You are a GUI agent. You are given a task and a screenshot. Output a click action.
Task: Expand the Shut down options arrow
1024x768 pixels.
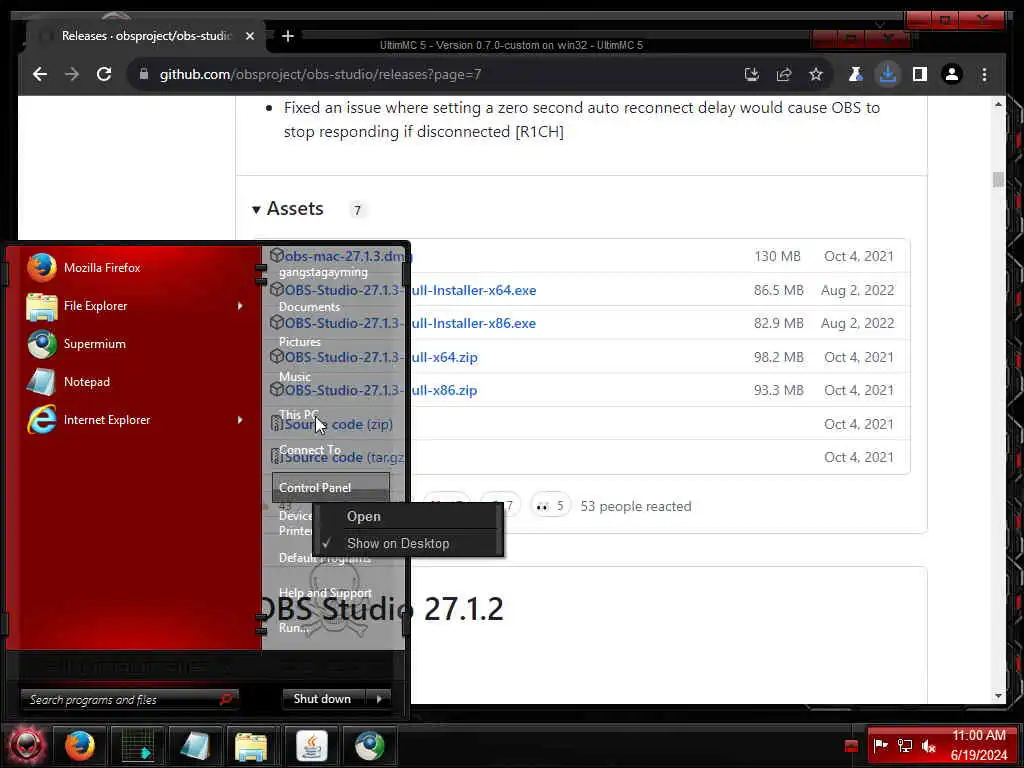pos(379,699)
